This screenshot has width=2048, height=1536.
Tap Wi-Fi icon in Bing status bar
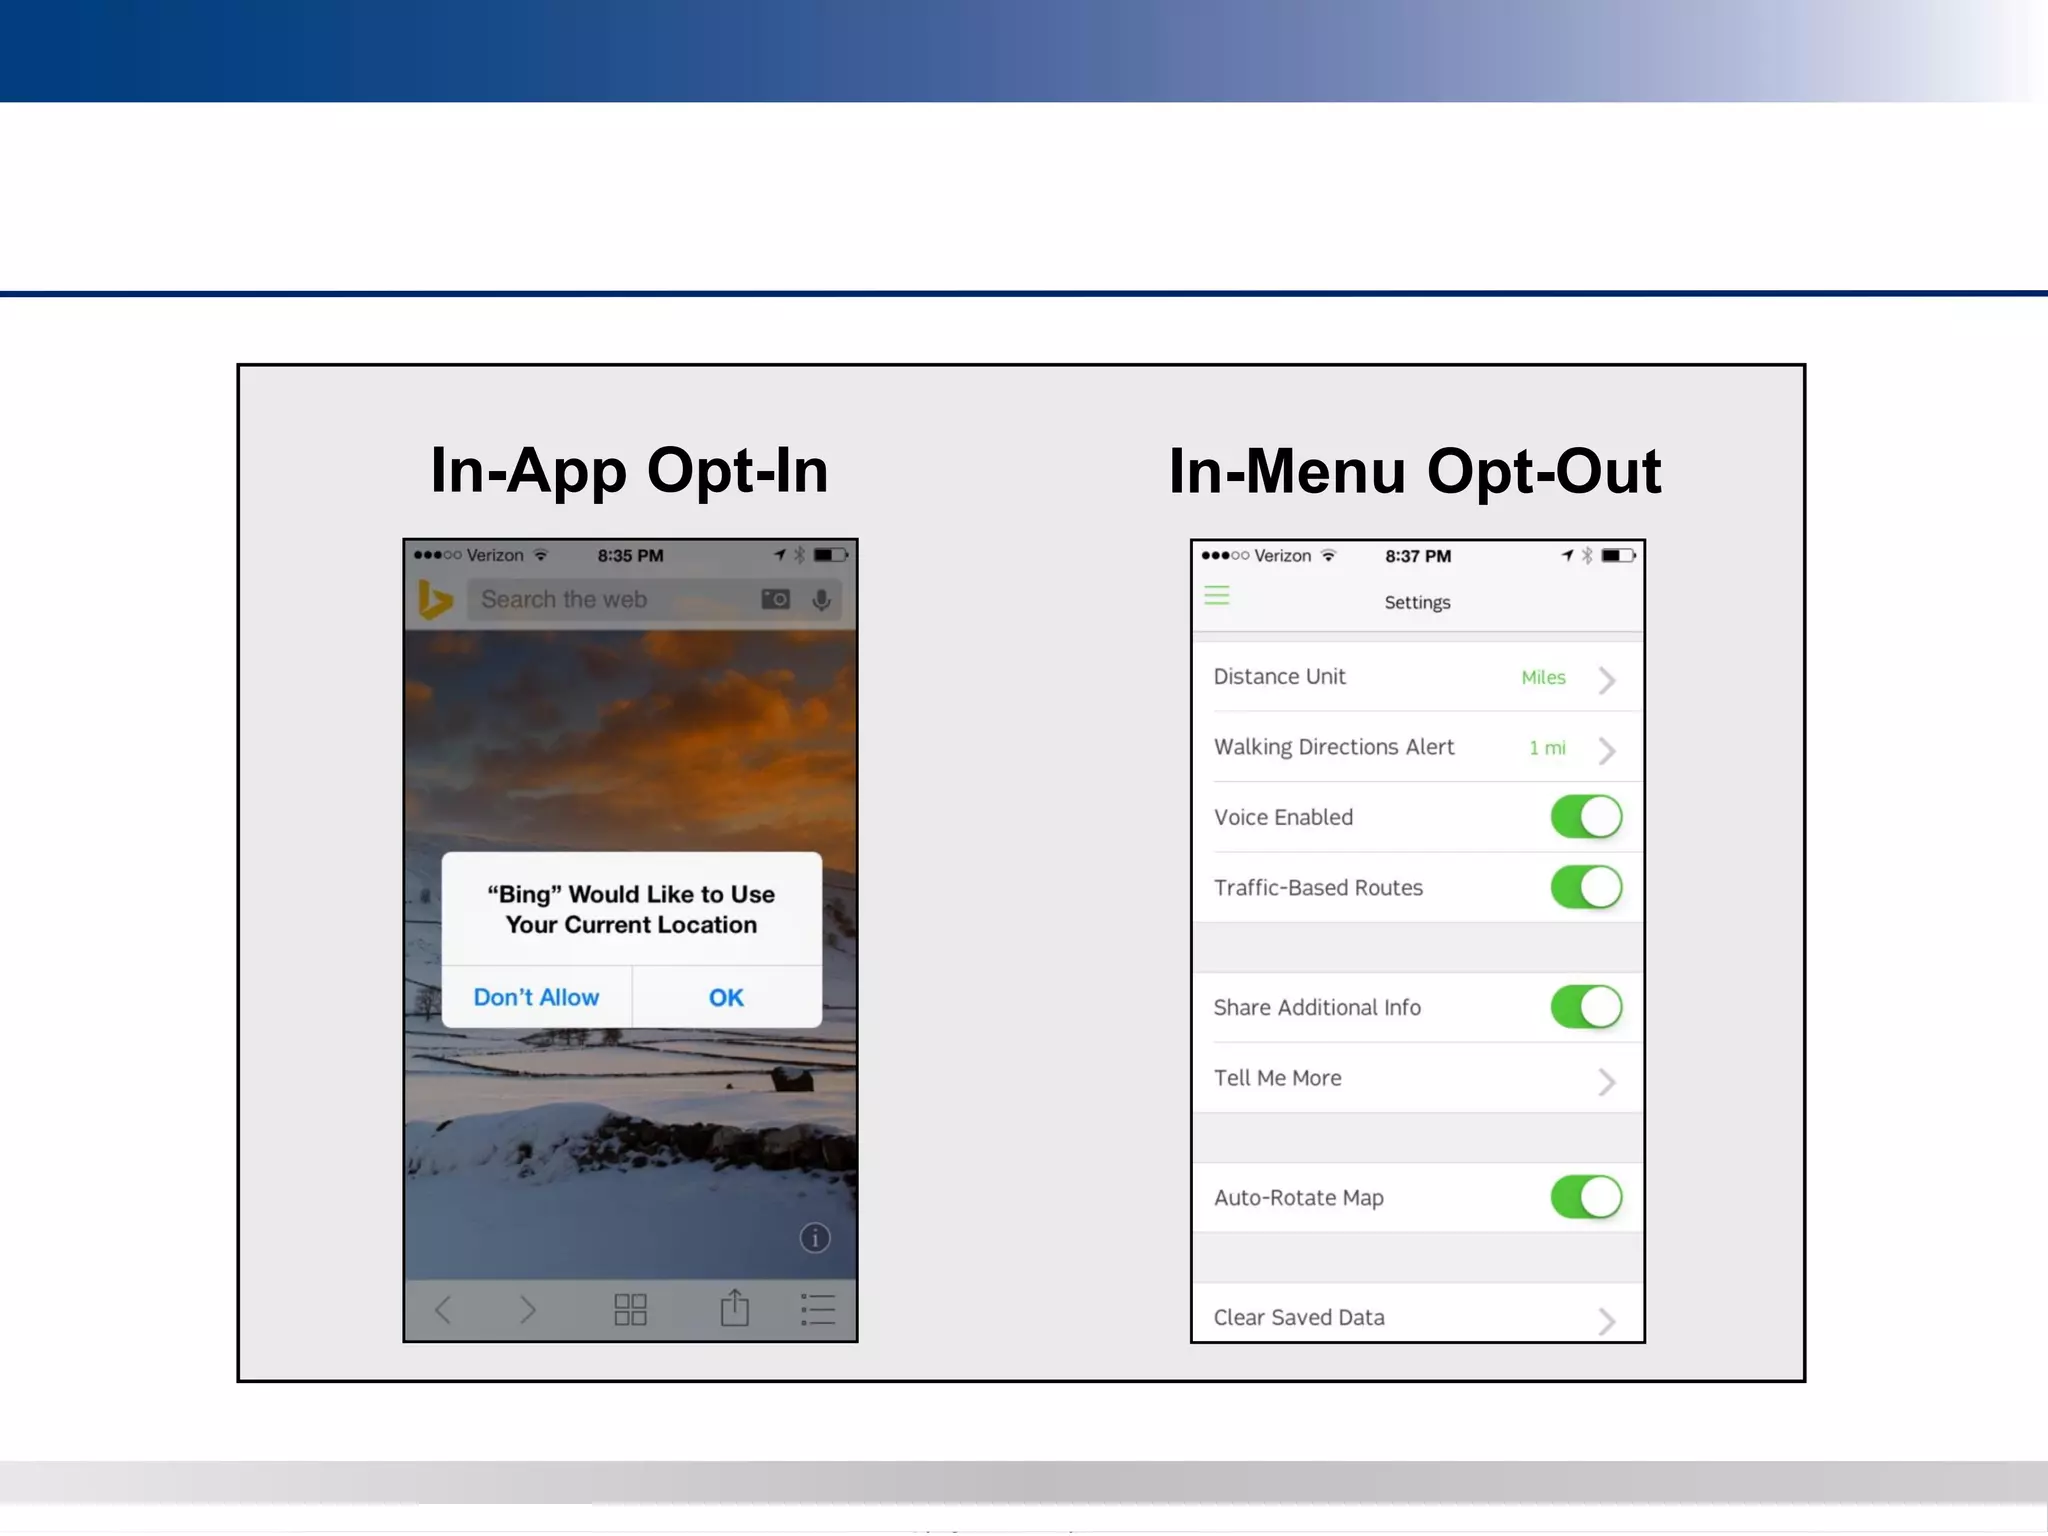click(541, 554)
